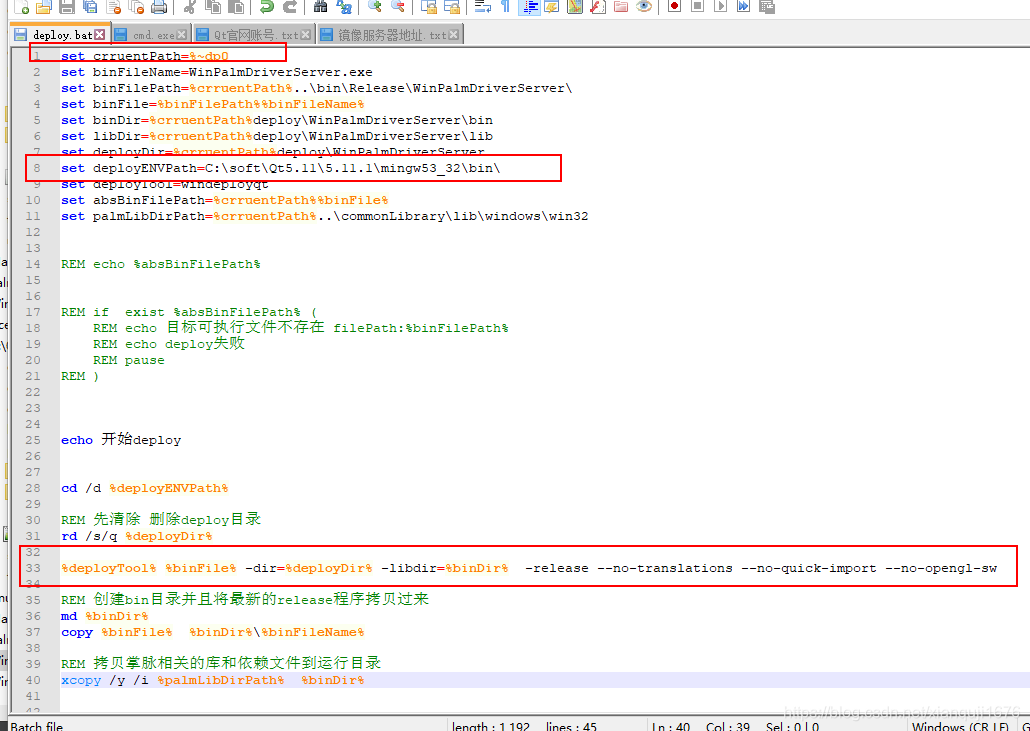Click the Open file folder icon
This screenshot has width=1030, height=731.
pos(43,7)
